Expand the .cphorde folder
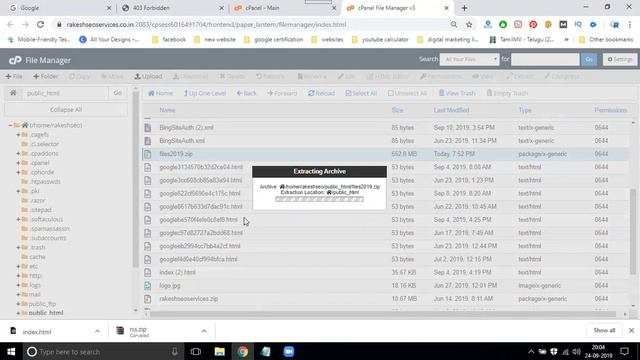The height and width of the screenshot is (360, 640). pos(18,172)
